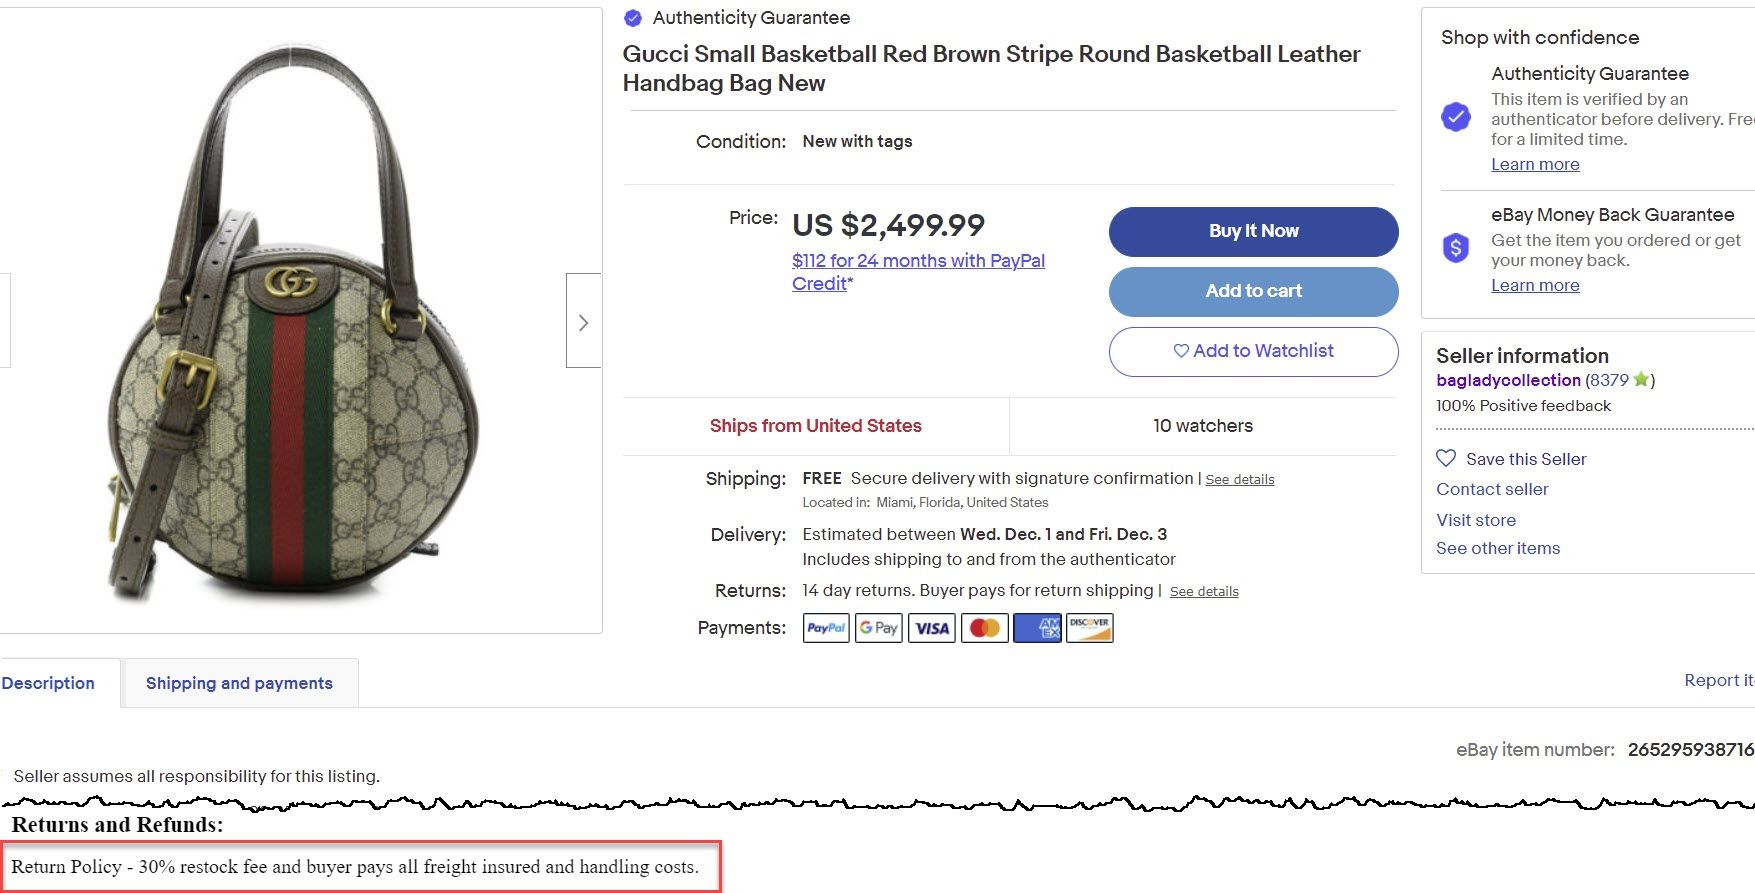Open the Description tab
The width and height of the screenshot is (1755, 893).
(48, 683)
